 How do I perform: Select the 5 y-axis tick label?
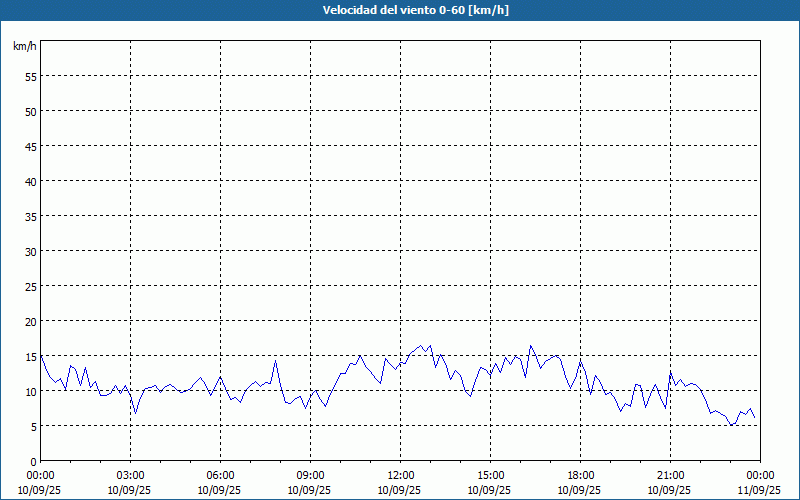tap(33, 426)
